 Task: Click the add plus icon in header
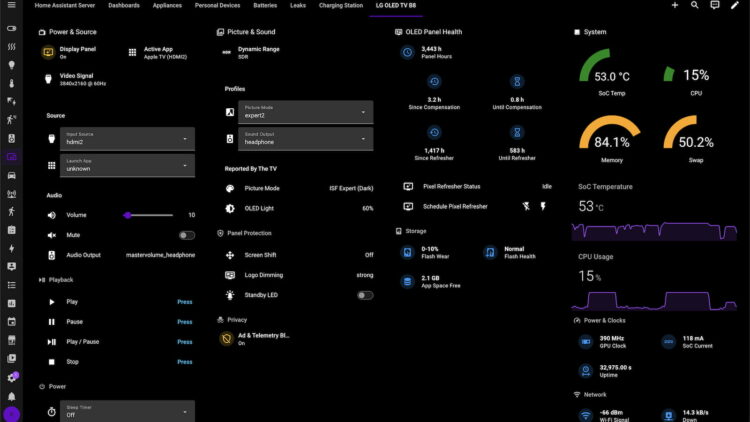[x=674, y=5]
